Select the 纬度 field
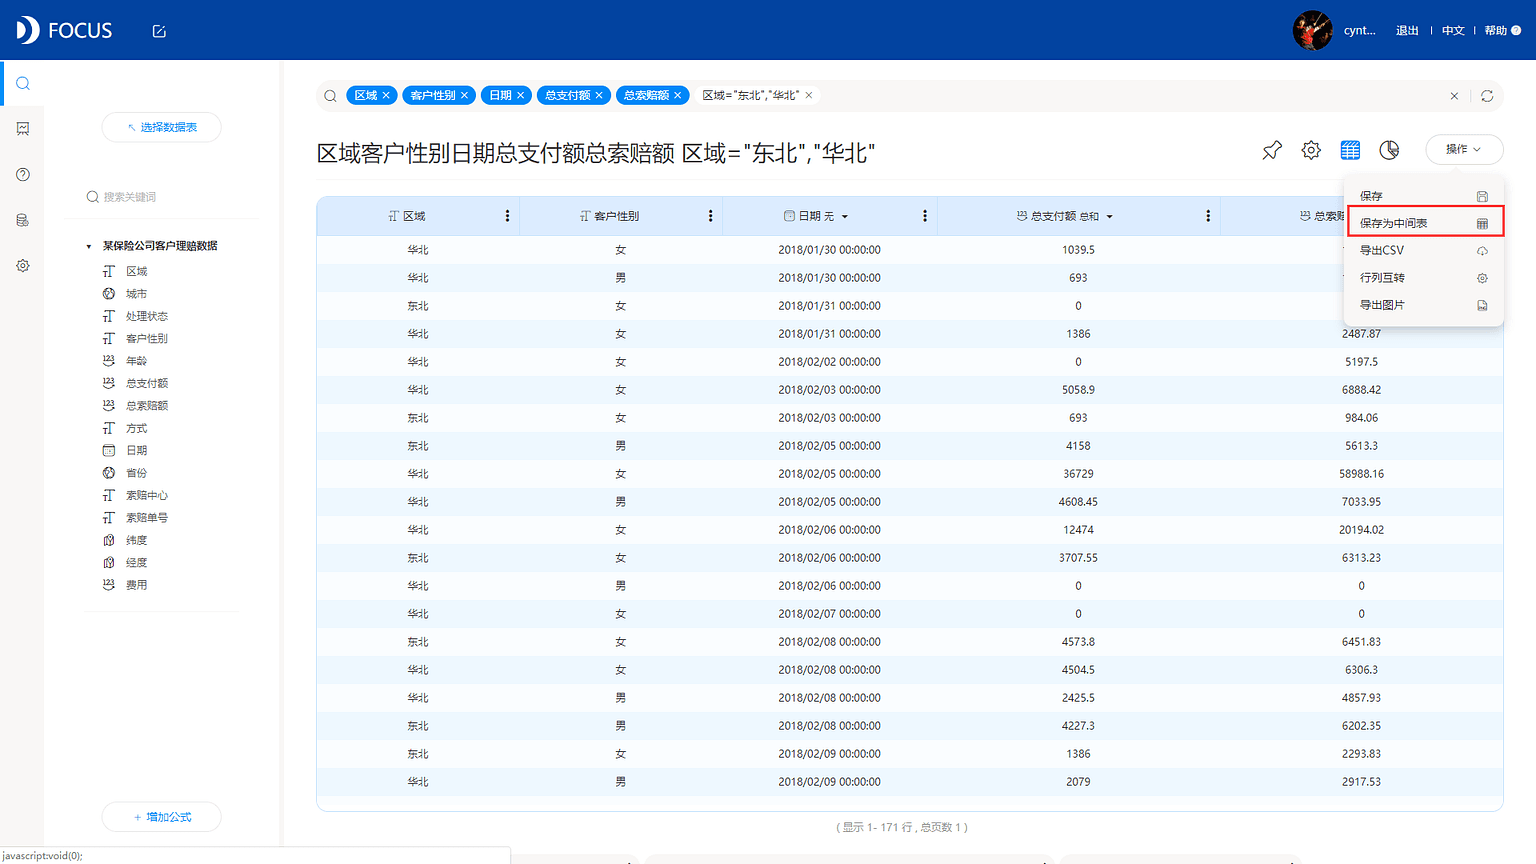Image resolution: width=1536 pixels, height=864 pixels. coord(137,540)
